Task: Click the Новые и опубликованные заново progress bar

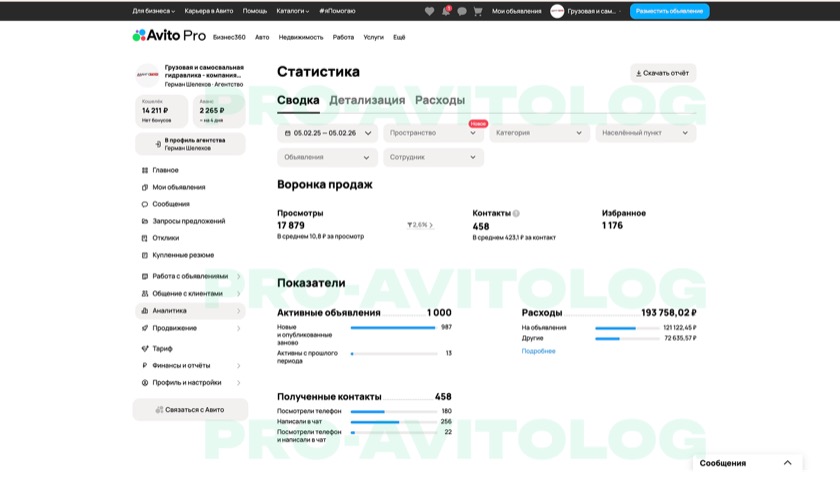Action: pos(393,327)
